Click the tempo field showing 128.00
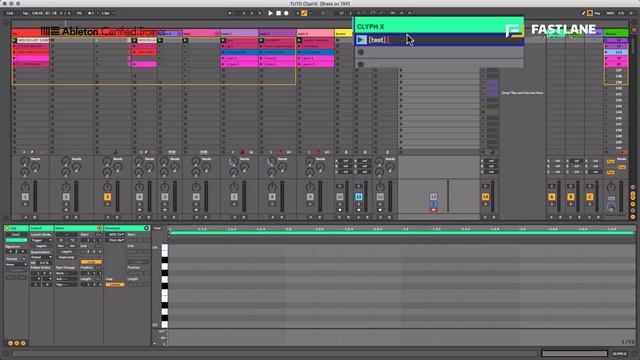The width and height of the screenshot is (640, 360). click(37, 13)
